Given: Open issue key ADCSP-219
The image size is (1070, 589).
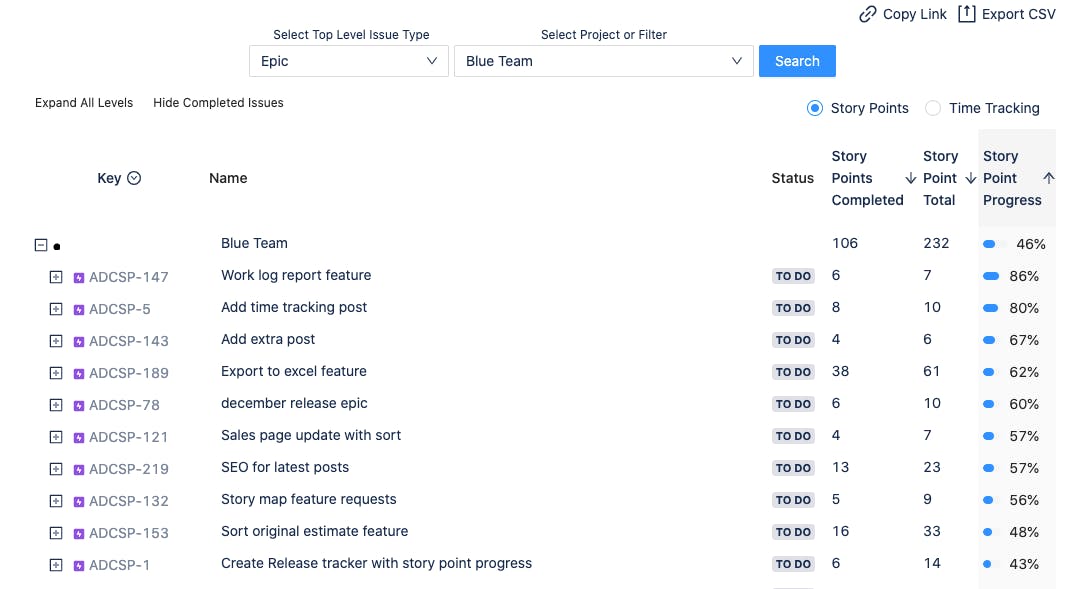Looking at the screenshot, I should pos(129,469).
